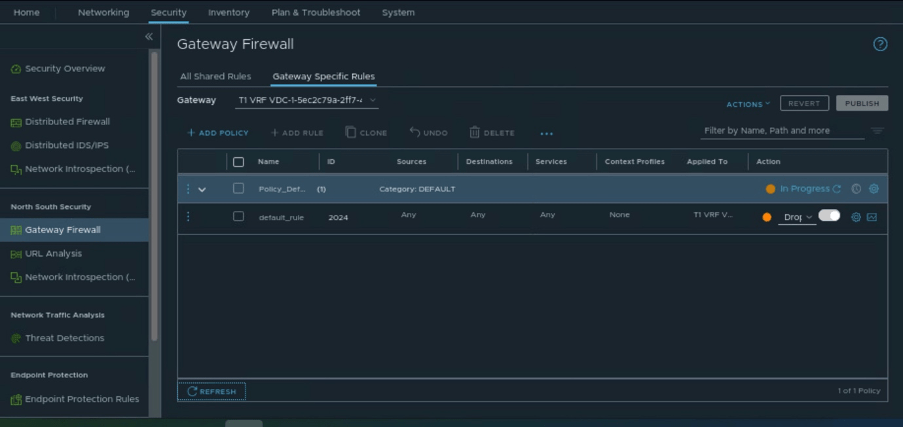This screenshot has width=904, height=428.
Task: Collapse the Policy_Default section chevron
Action: pos(202,189)
